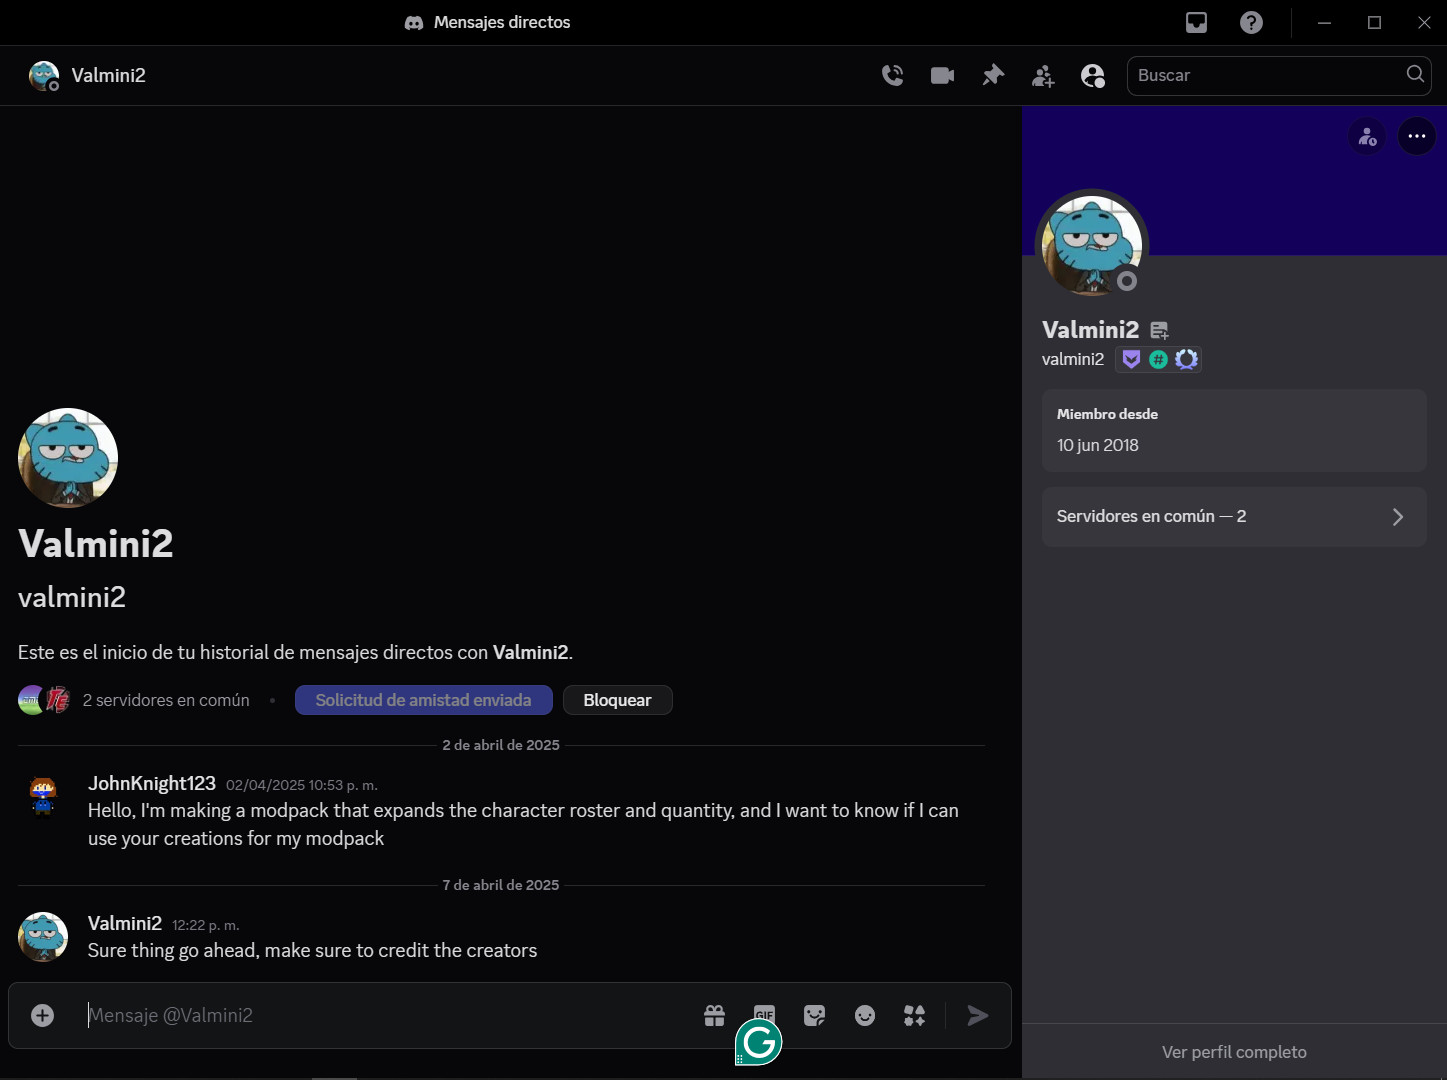The image size is (1447, 1080).
Task: Start a voice call with Valmini2
Action: tap(892, 75)
